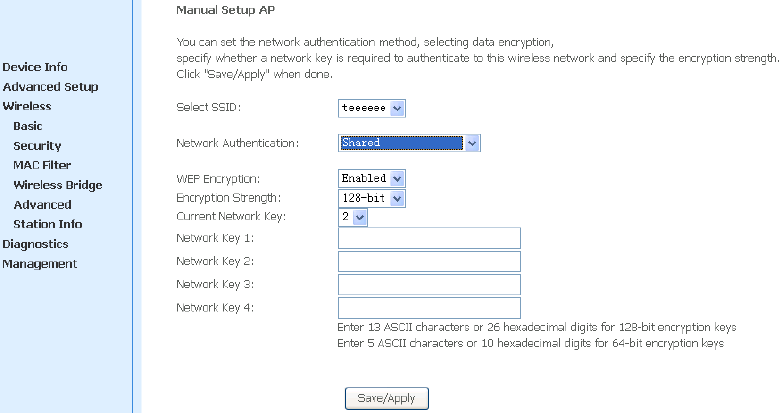The image size is (782, 413).
Task: View the Station Info page
Action: (x=47, y=224)
